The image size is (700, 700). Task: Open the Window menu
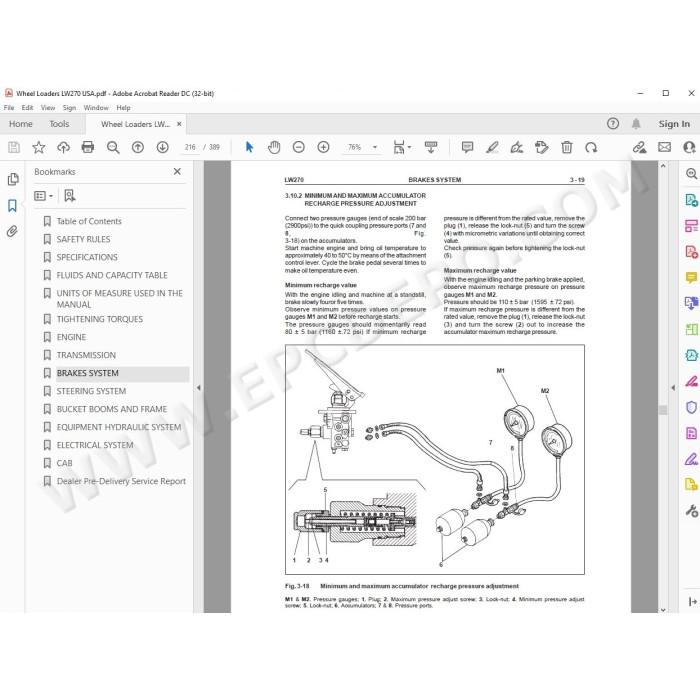pyautogui.click(x=96, y=108)
